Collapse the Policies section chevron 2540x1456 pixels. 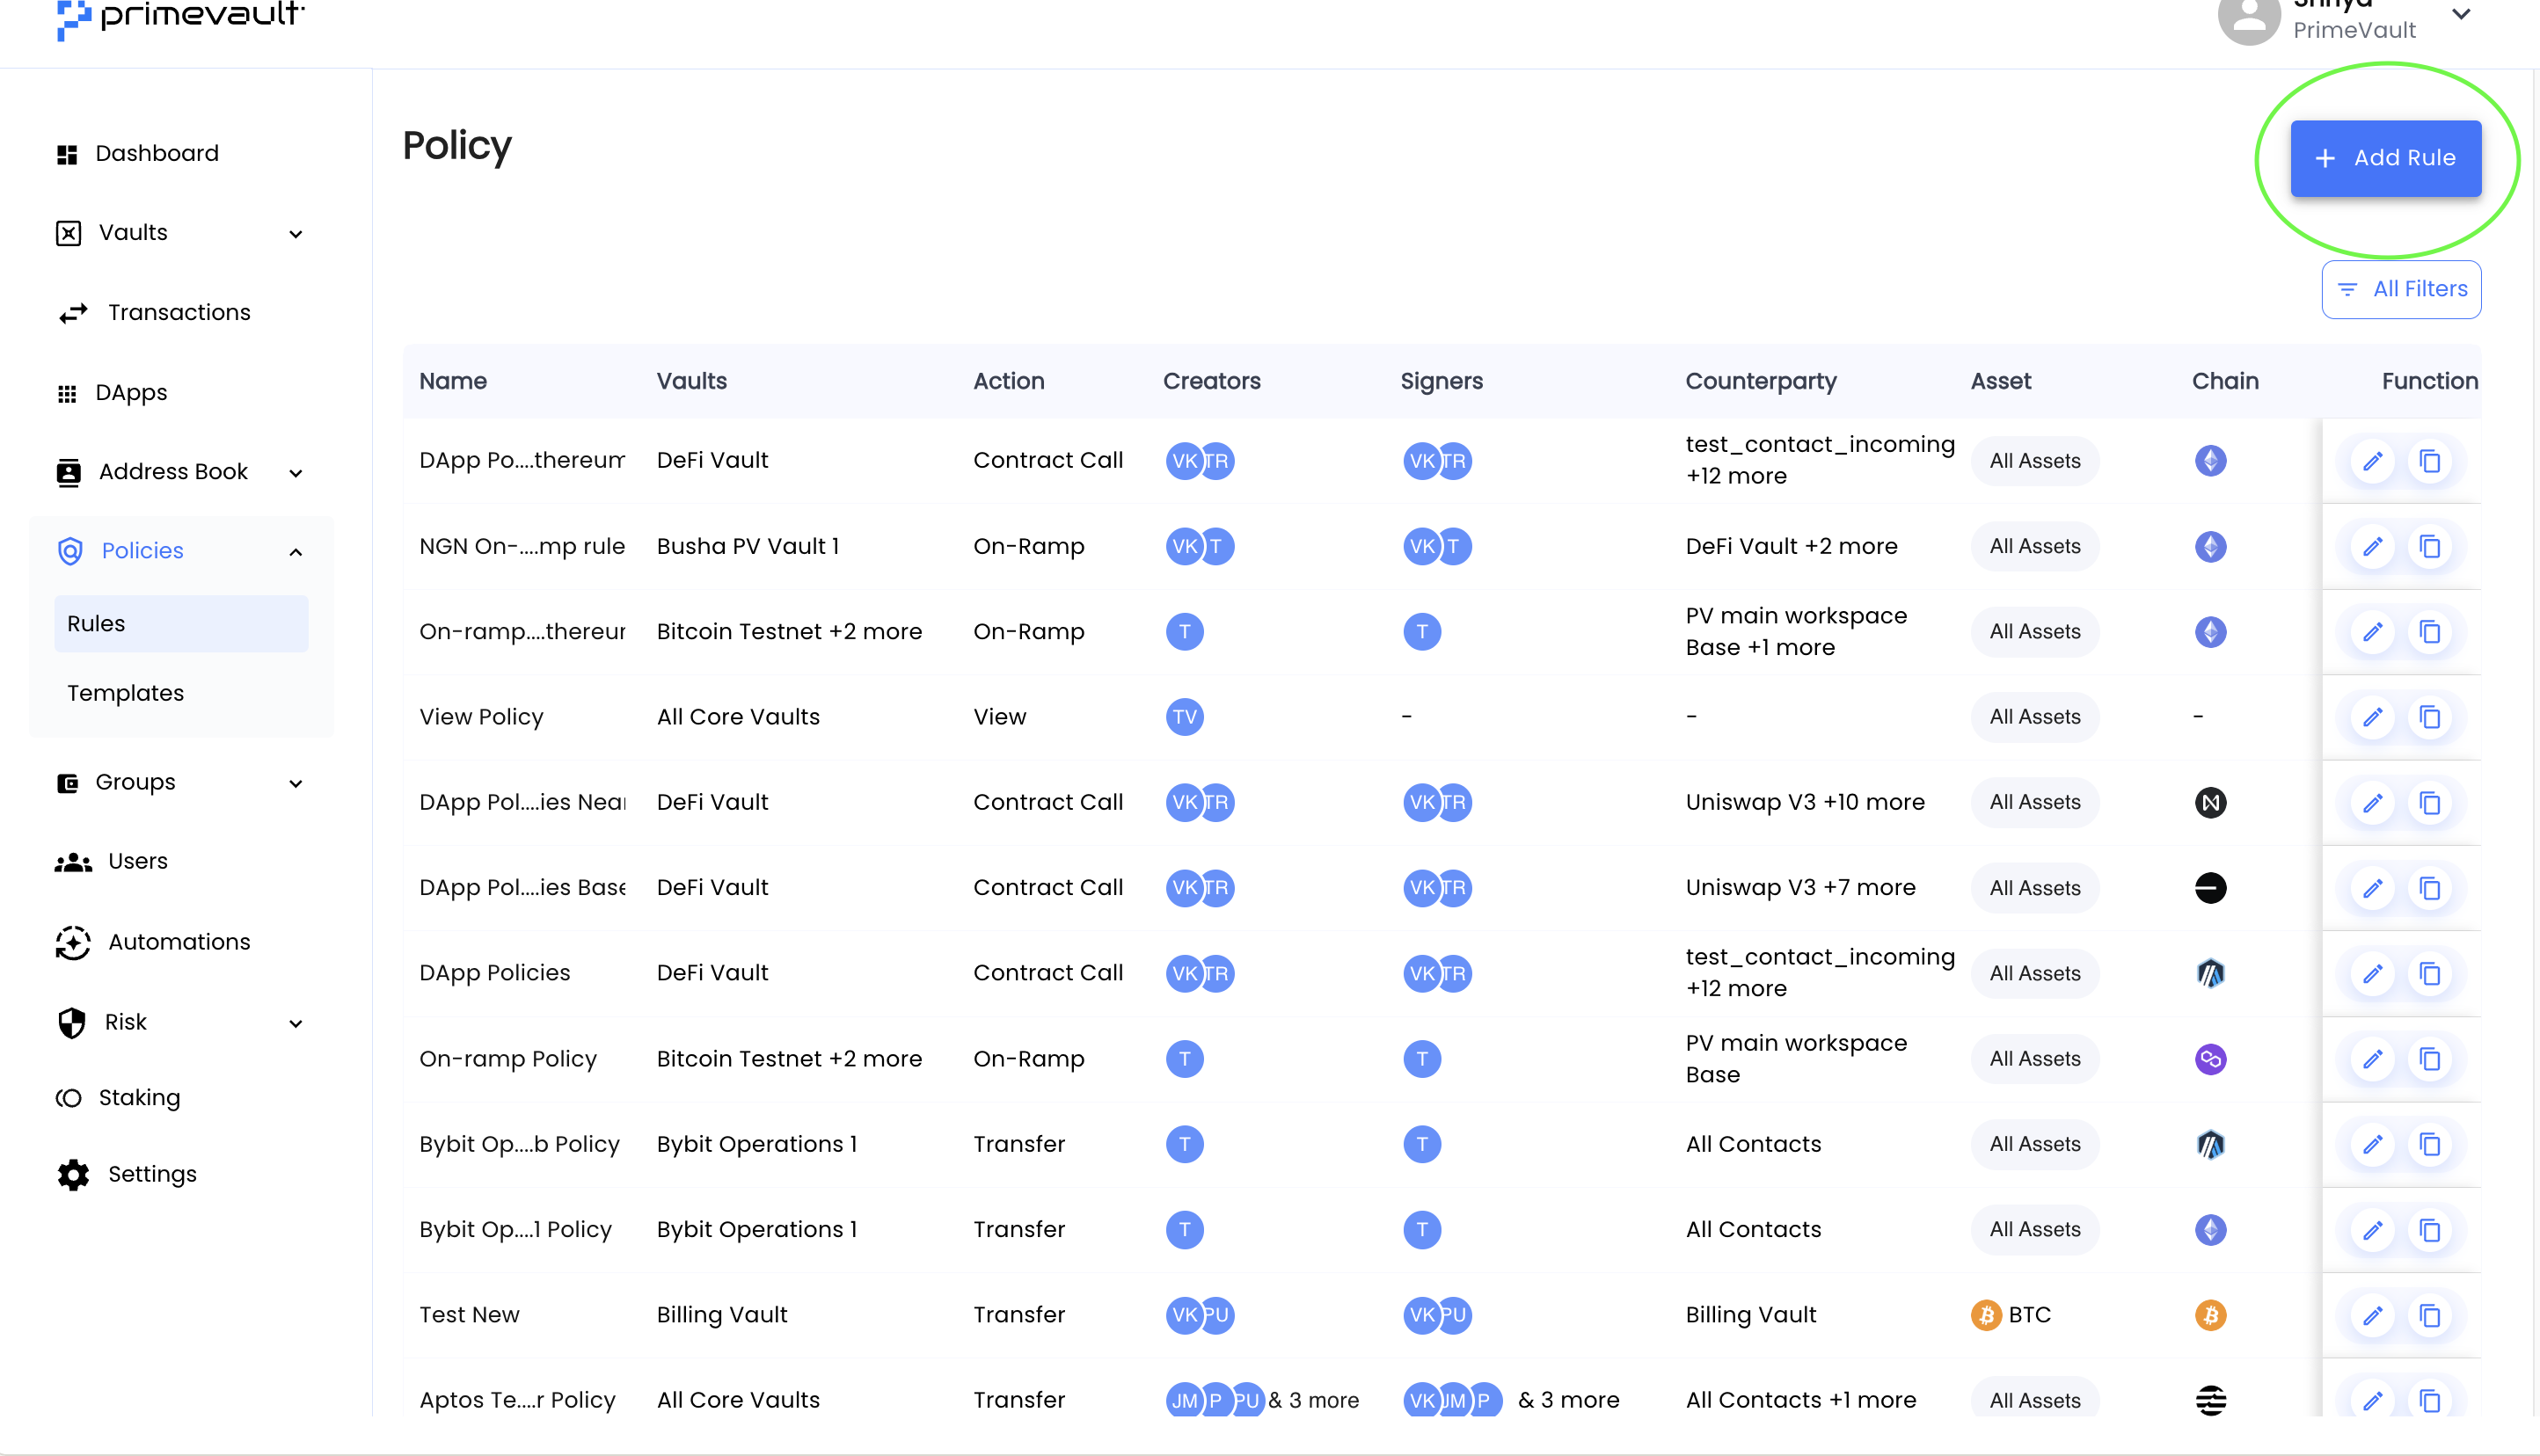tap(295, 552)
